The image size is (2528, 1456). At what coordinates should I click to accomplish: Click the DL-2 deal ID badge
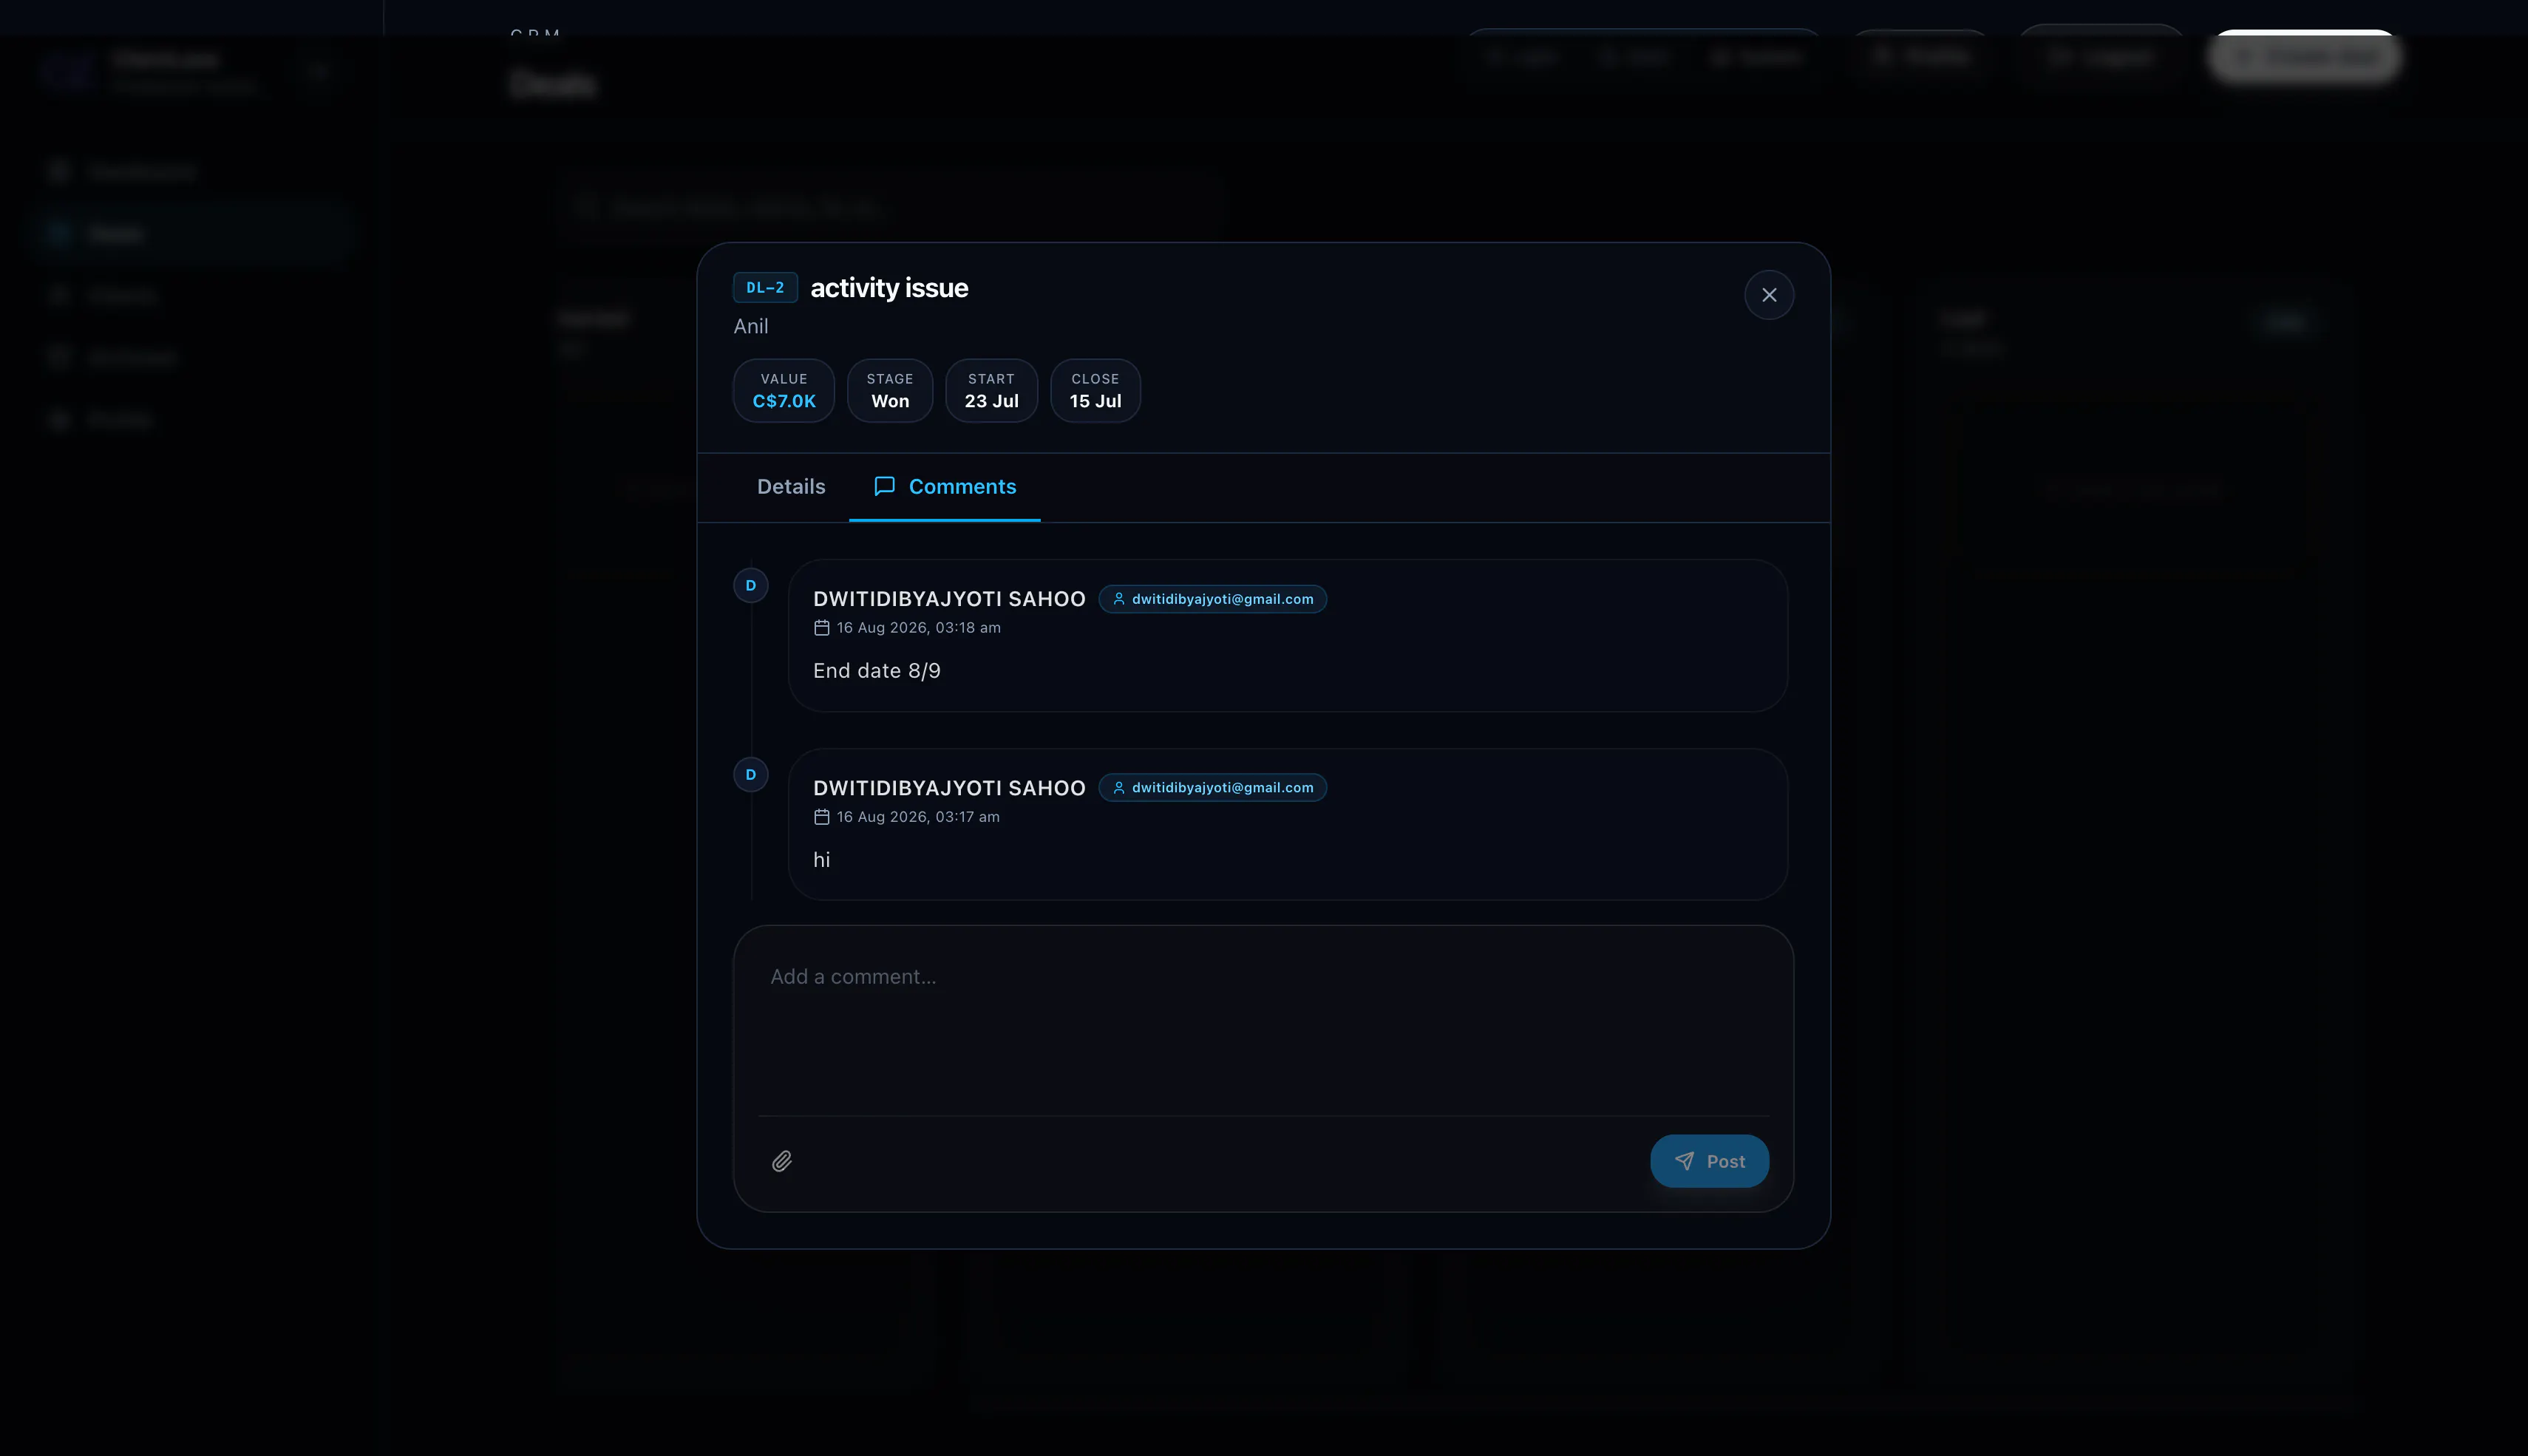(x=765, y=288)
